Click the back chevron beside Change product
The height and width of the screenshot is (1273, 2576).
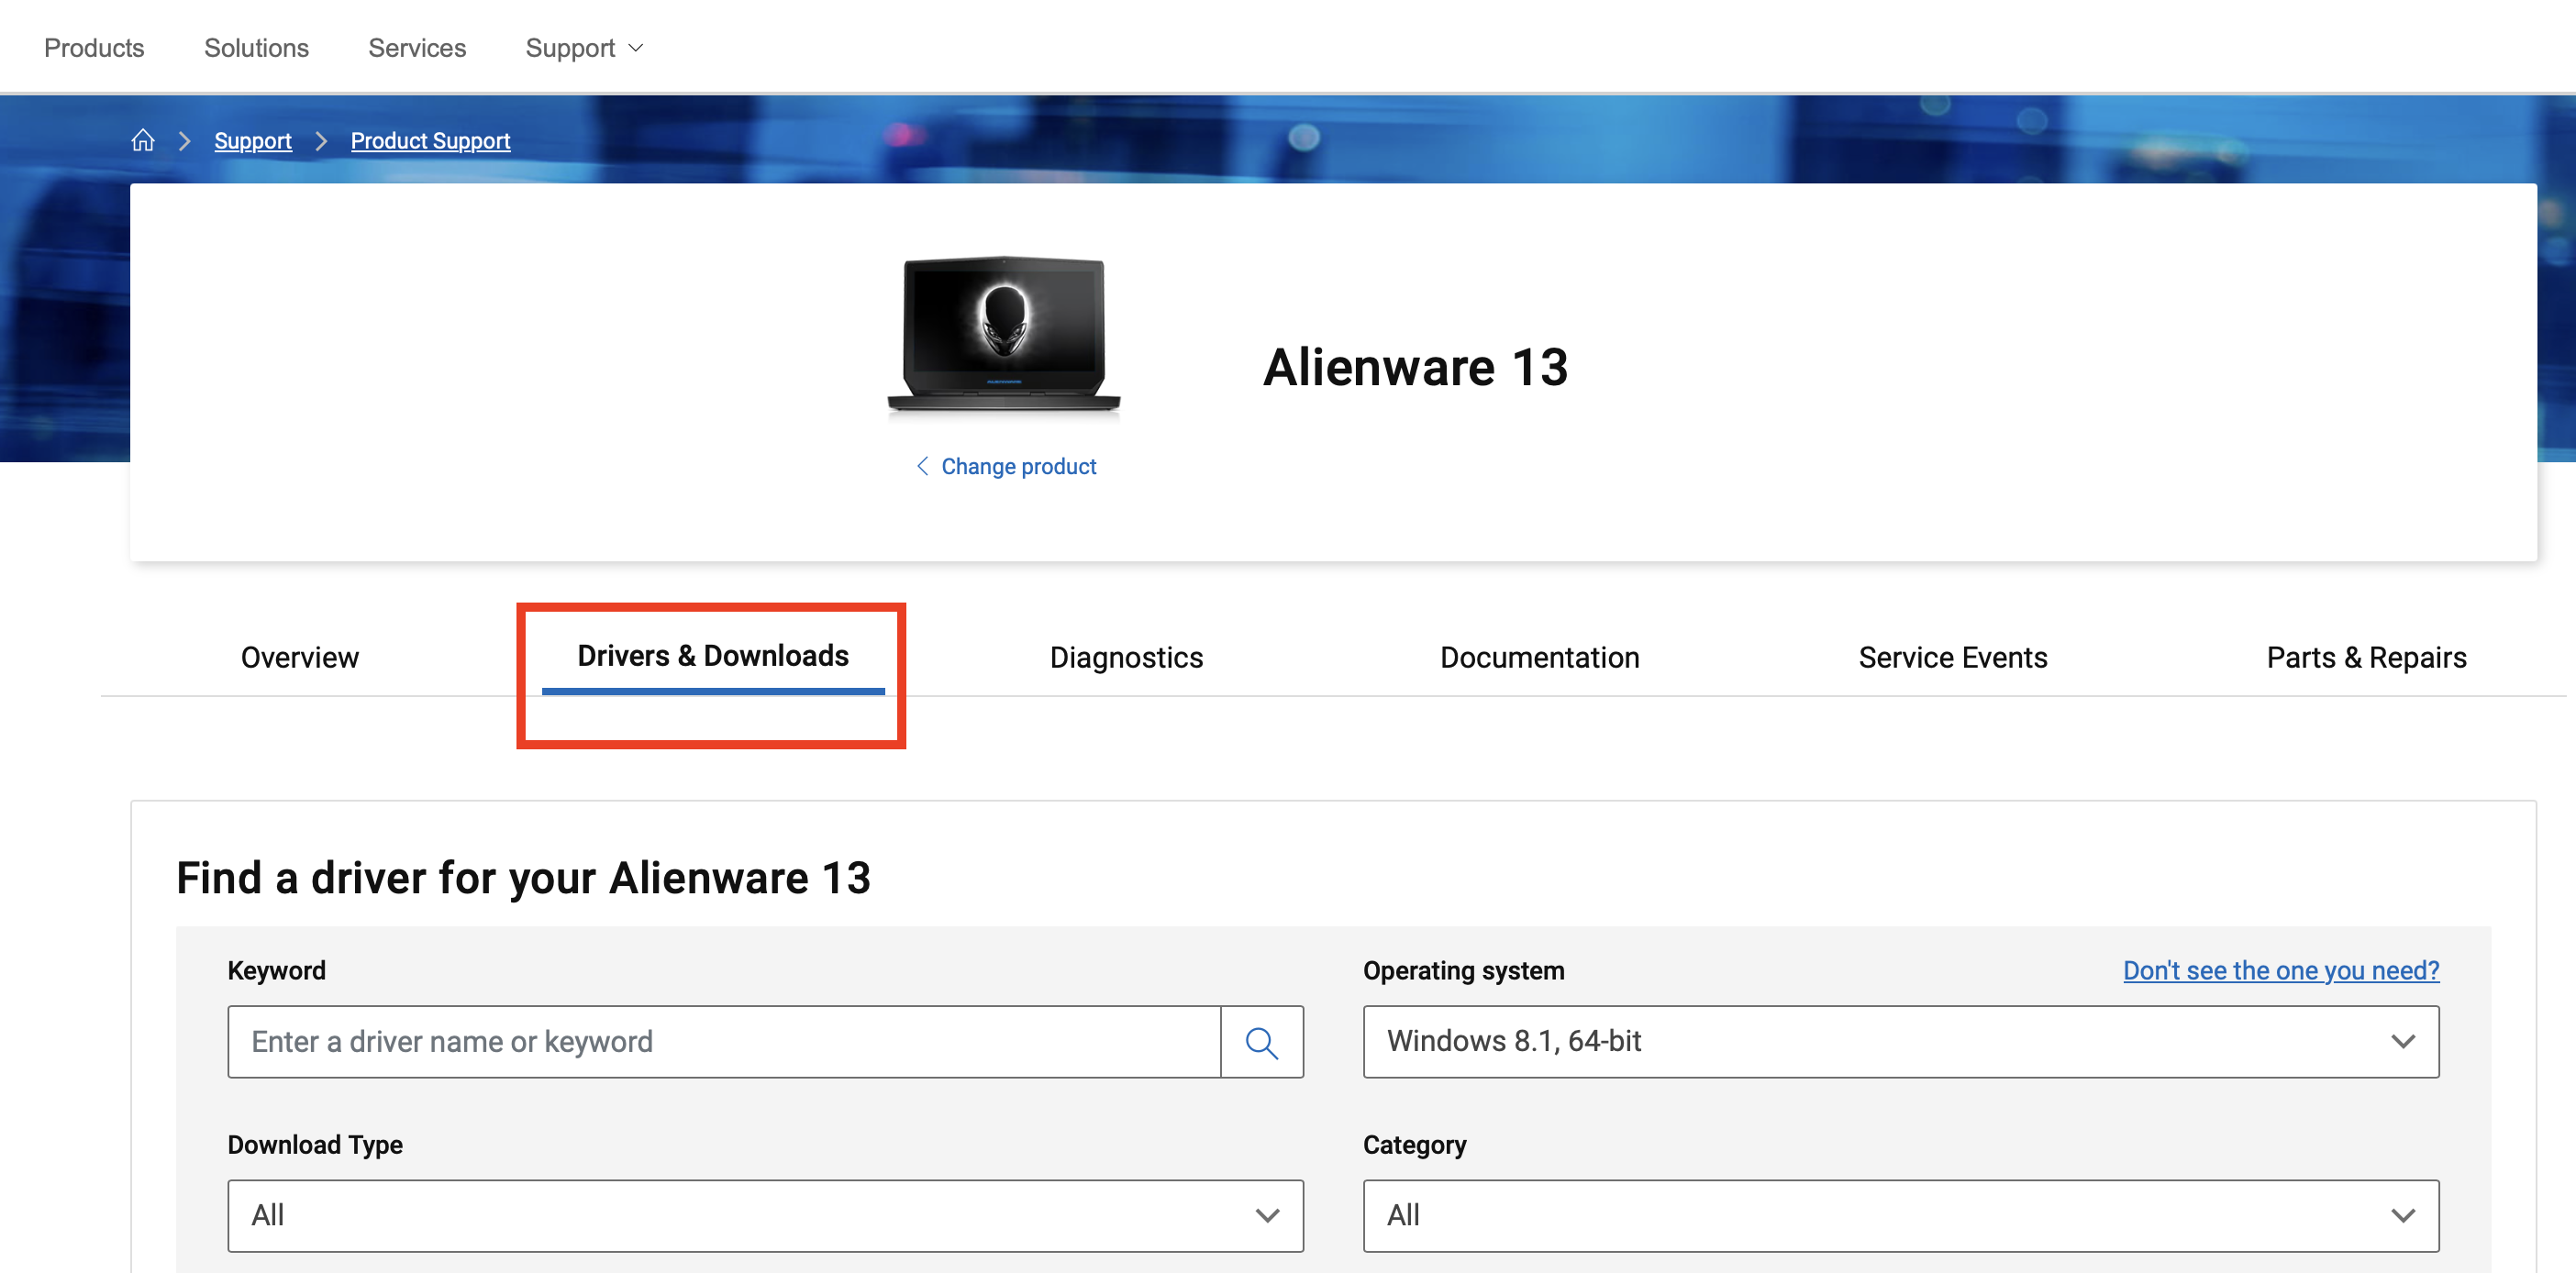tap(923, 466)
